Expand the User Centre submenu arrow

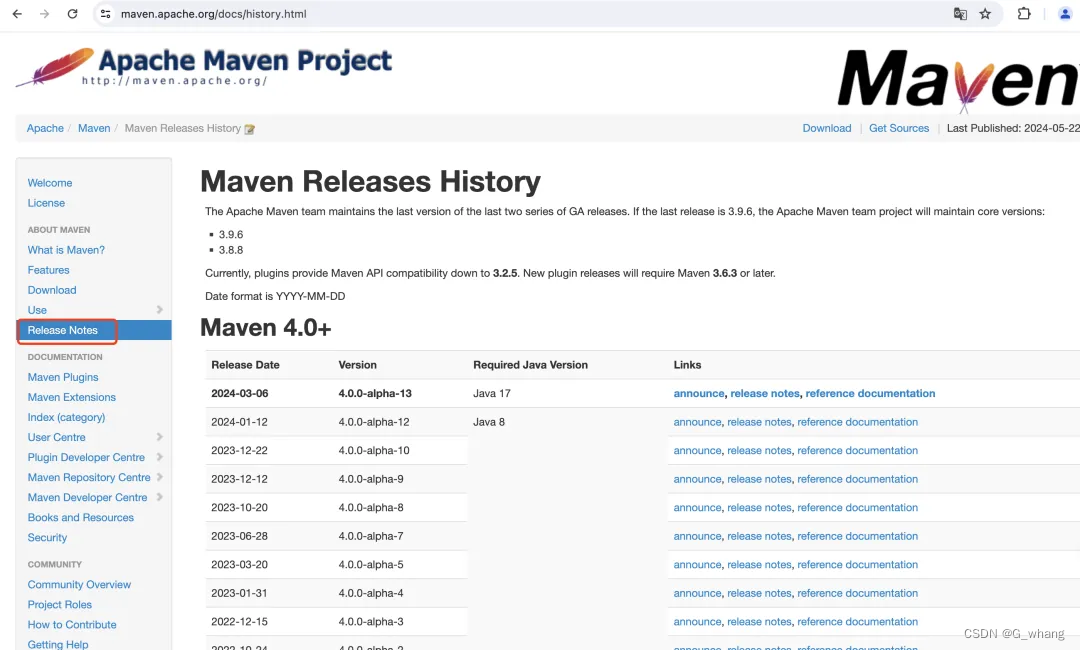coord(160,437)
